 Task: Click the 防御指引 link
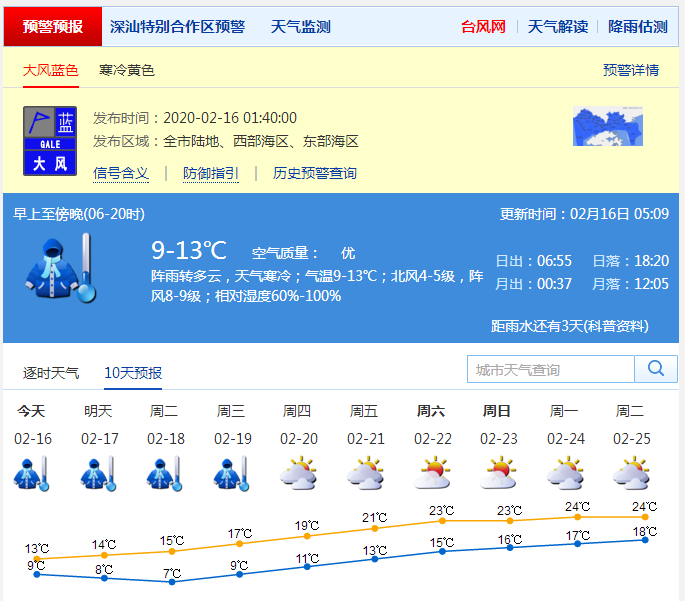(x=211, y=173)
